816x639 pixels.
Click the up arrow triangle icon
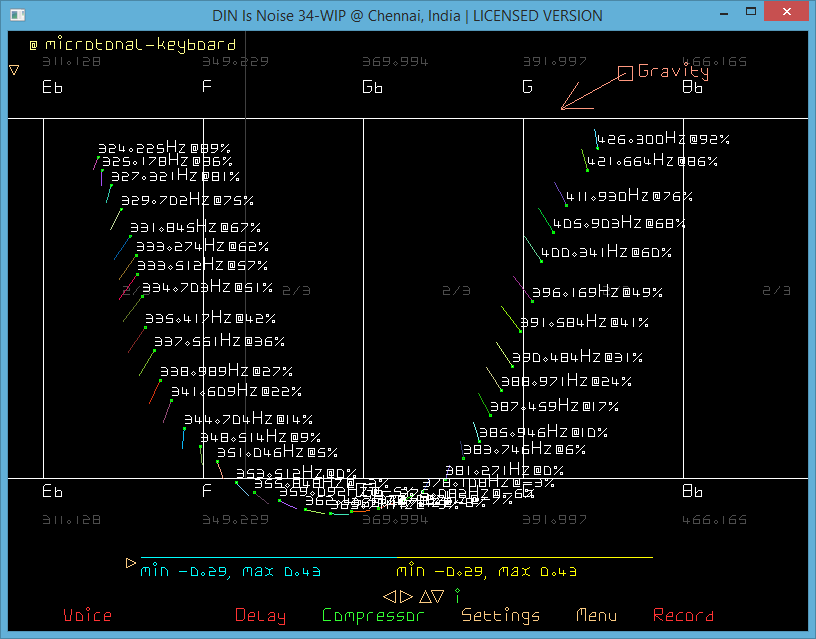[x=424, y=596]
